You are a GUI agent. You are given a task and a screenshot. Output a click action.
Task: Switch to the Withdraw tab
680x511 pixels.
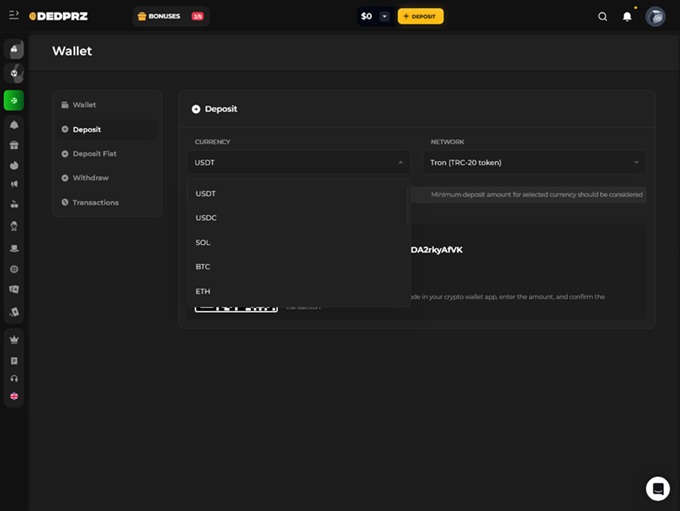coord(90,178)
